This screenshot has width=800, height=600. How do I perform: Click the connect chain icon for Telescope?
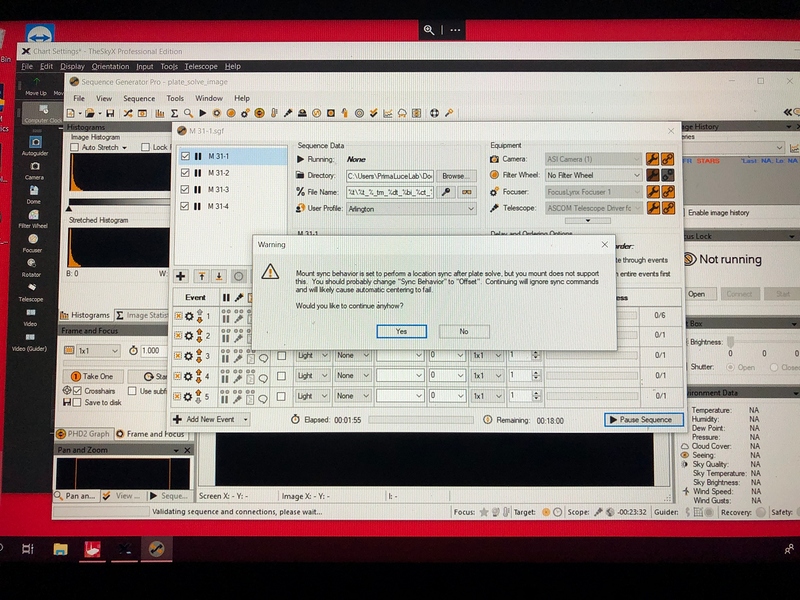(667, 208)
